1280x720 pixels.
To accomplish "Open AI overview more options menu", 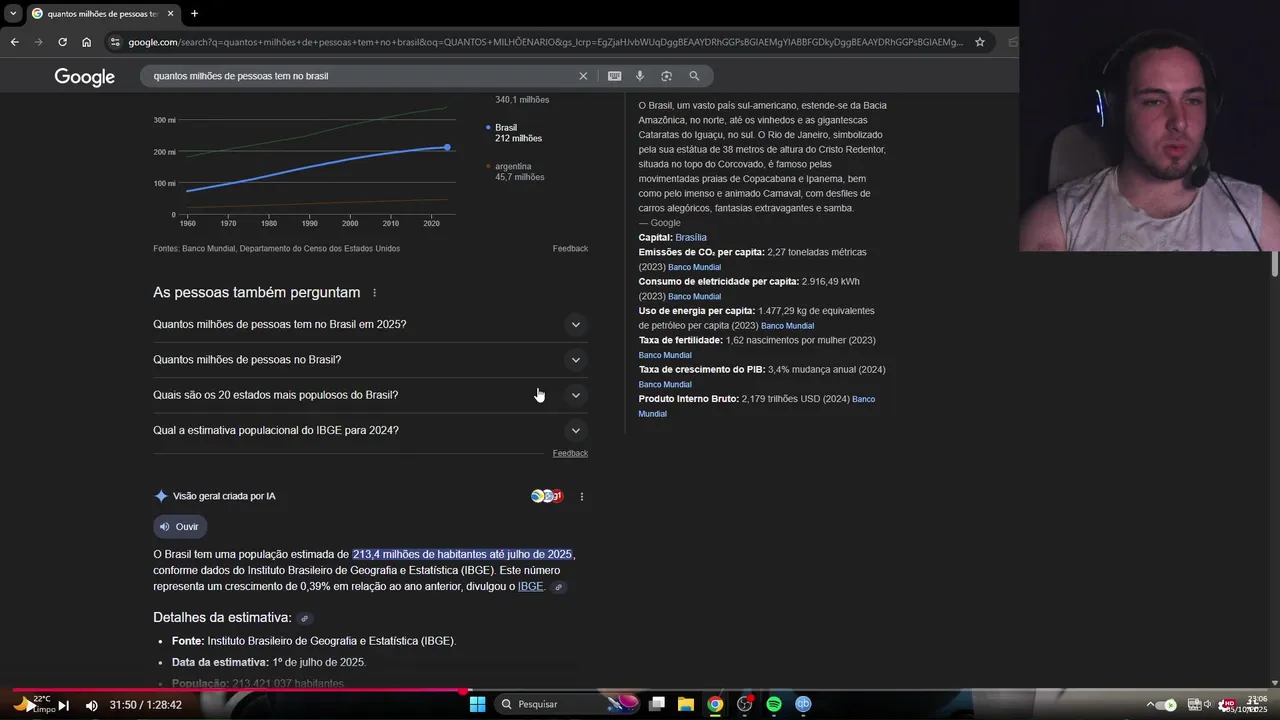I will [581, 496].
